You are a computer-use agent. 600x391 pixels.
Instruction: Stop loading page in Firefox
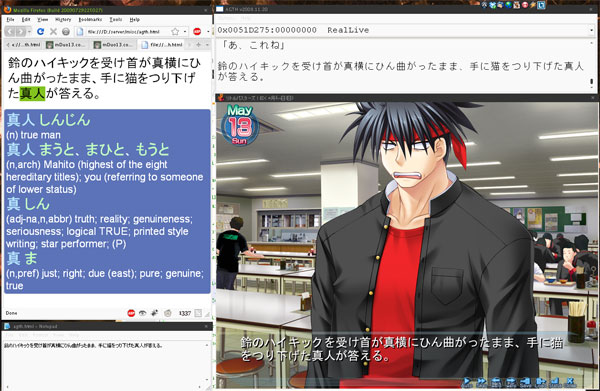click(53, 31)
